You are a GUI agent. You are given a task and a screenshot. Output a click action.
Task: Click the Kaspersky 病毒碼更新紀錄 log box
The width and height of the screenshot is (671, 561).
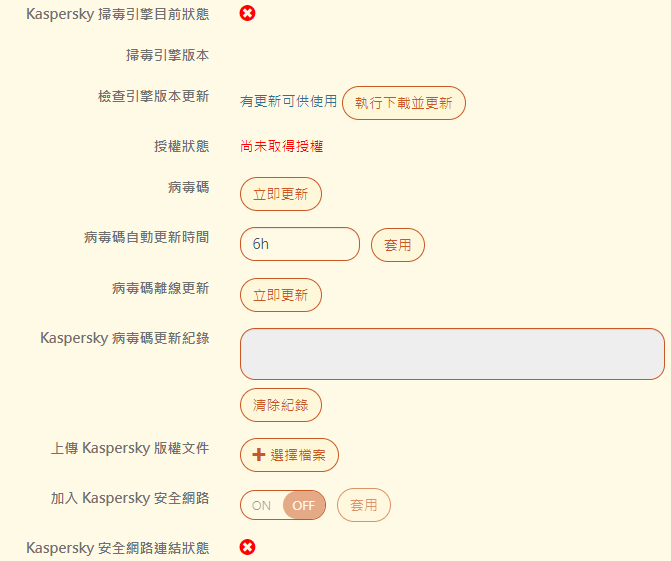click(x=452, y=354)
